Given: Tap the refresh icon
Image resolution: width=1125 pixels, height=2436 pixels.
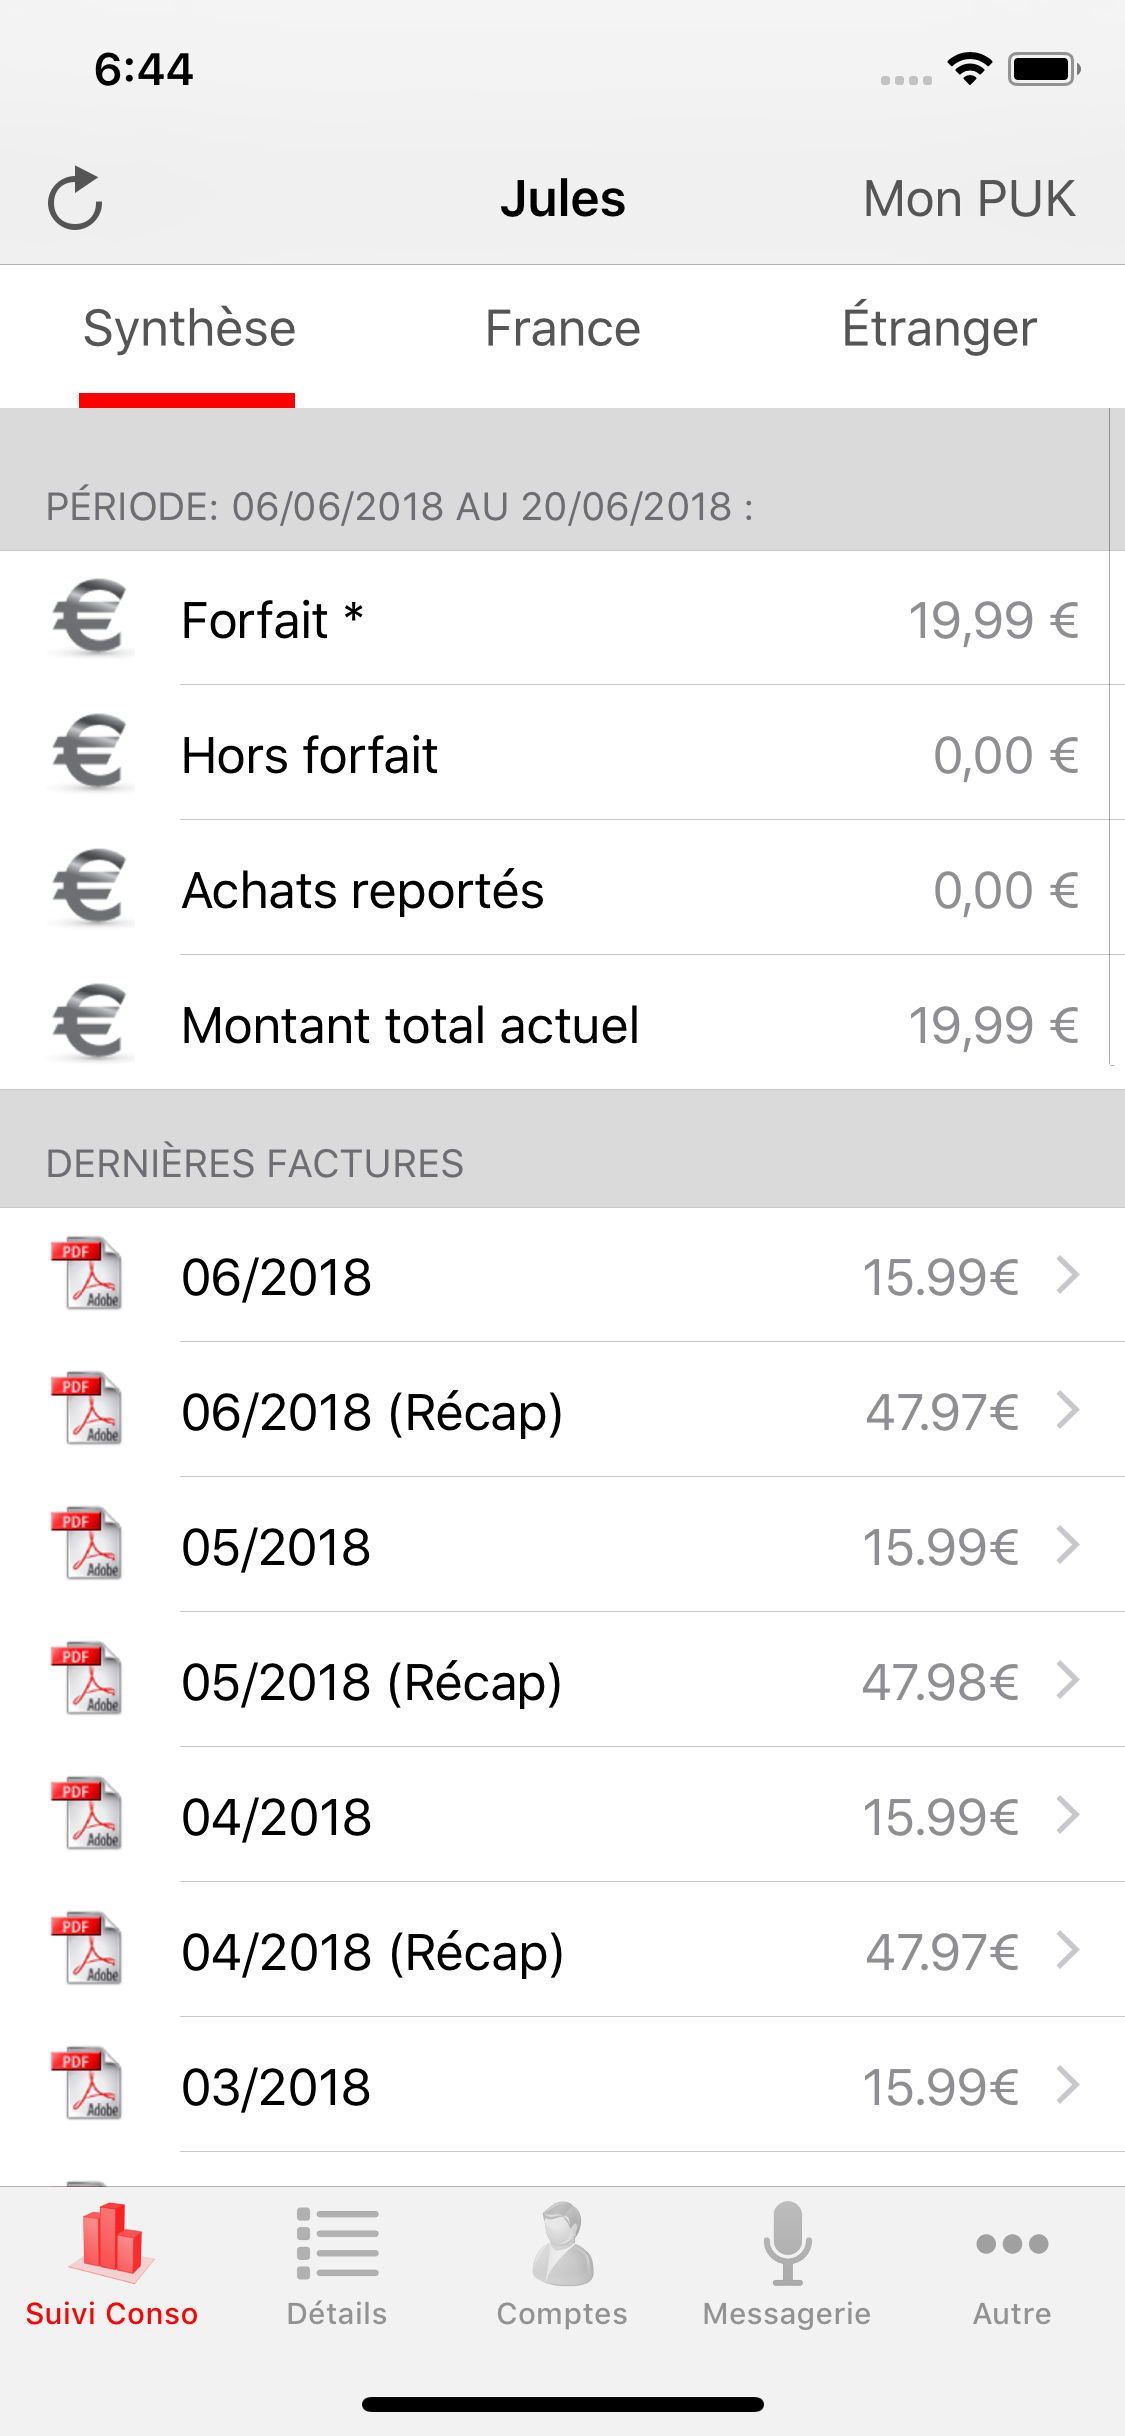Looking at the screenshot, I should pos(76,198).
